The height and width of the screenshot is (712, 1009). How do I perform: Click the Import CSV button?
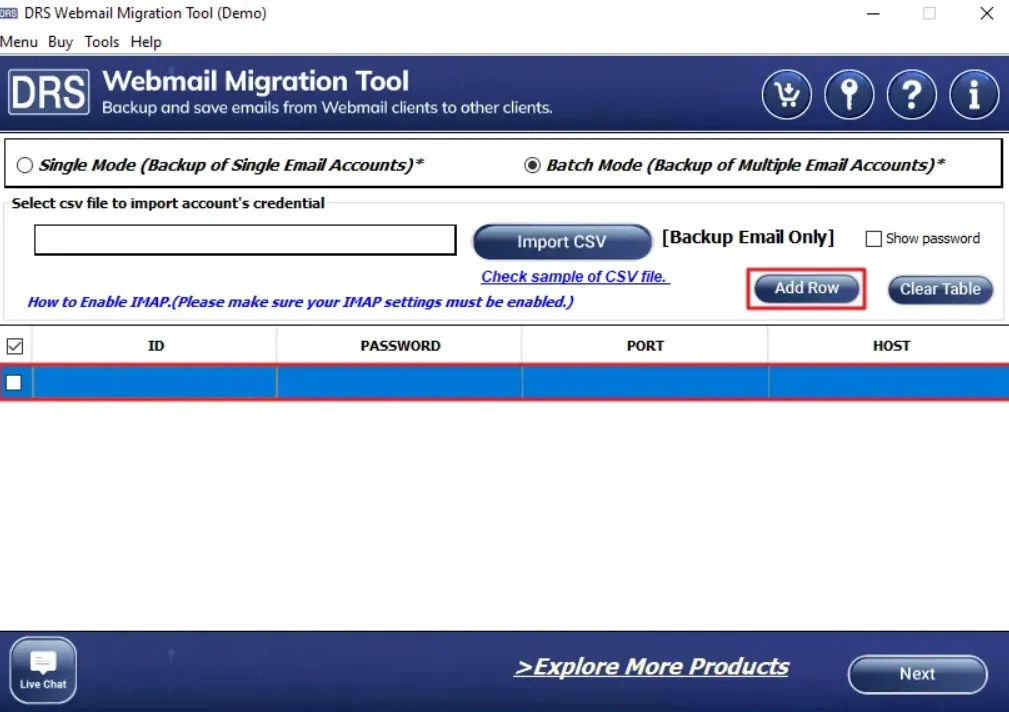tap(561, 242)
